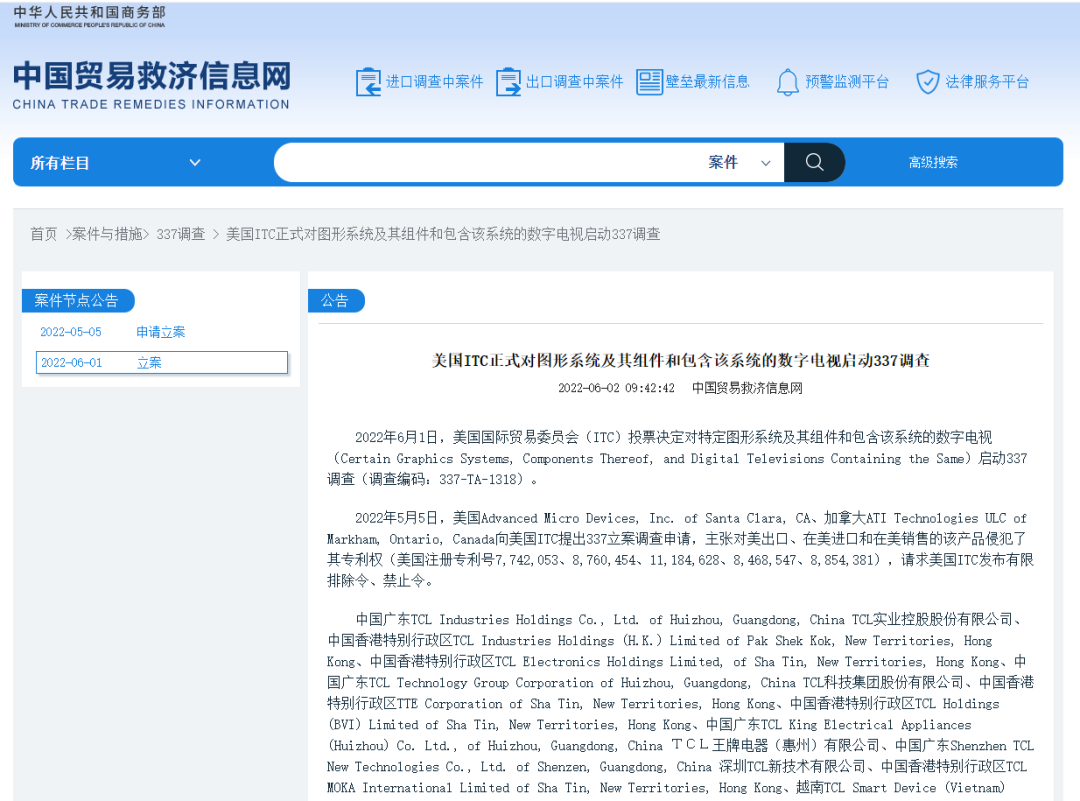Click the paragraph starting 中国广东TCL Industries
Viewport: 1080px width, 801px height.
pyautogui.click(x=681, y=703)
